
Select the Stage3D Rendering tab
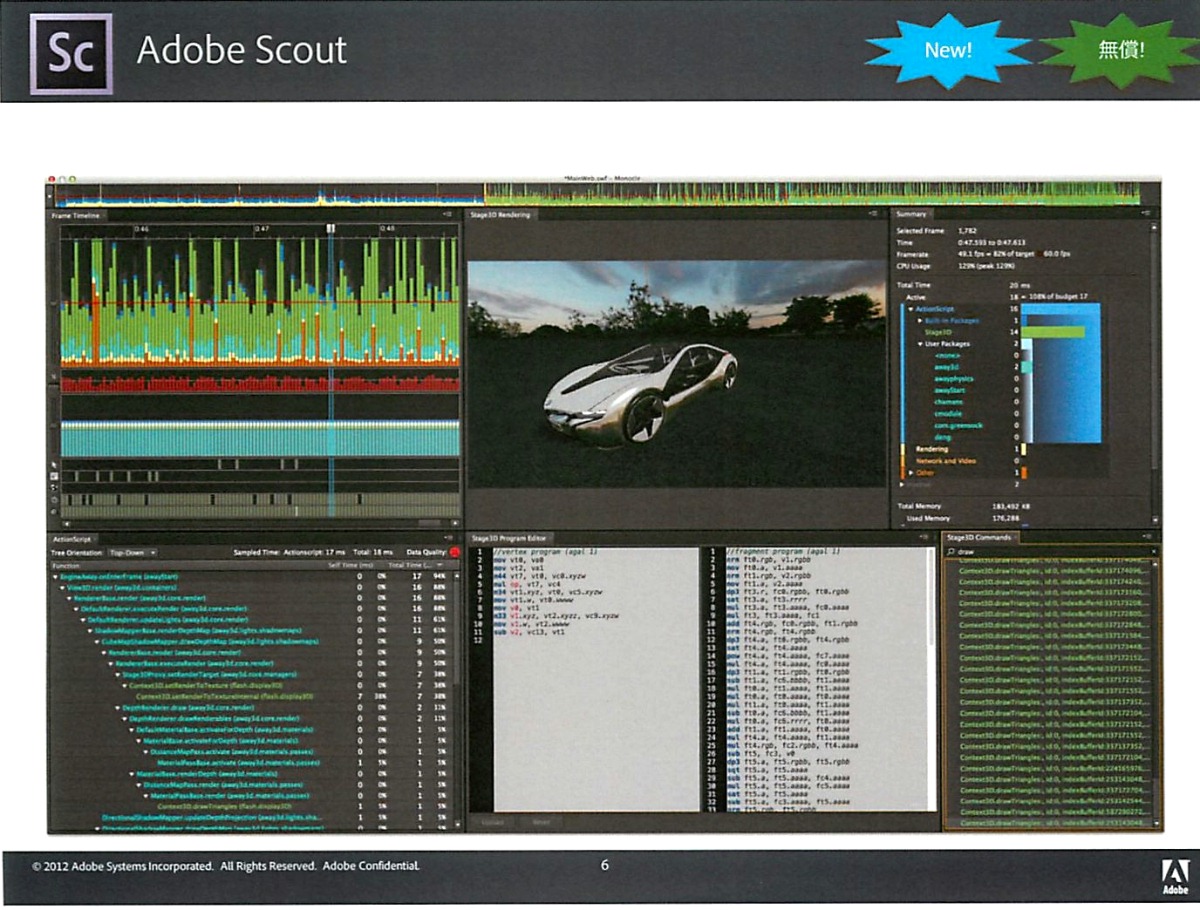point(501,215)
